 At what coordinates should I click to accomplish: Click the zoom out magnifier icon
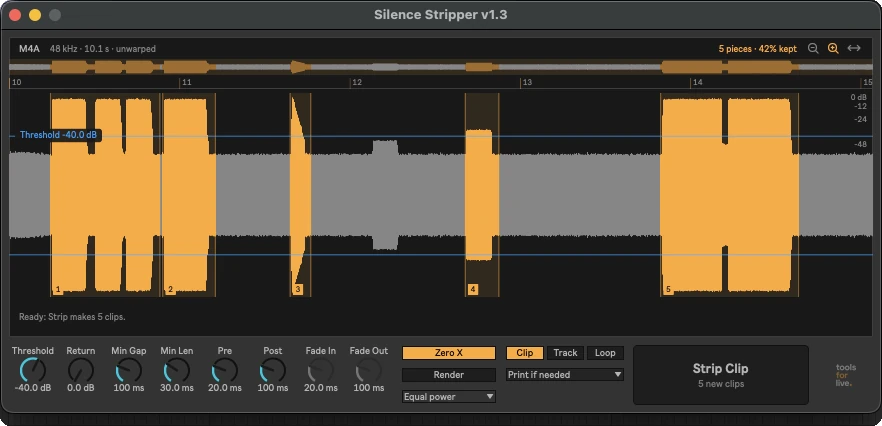tap(813, 48)
